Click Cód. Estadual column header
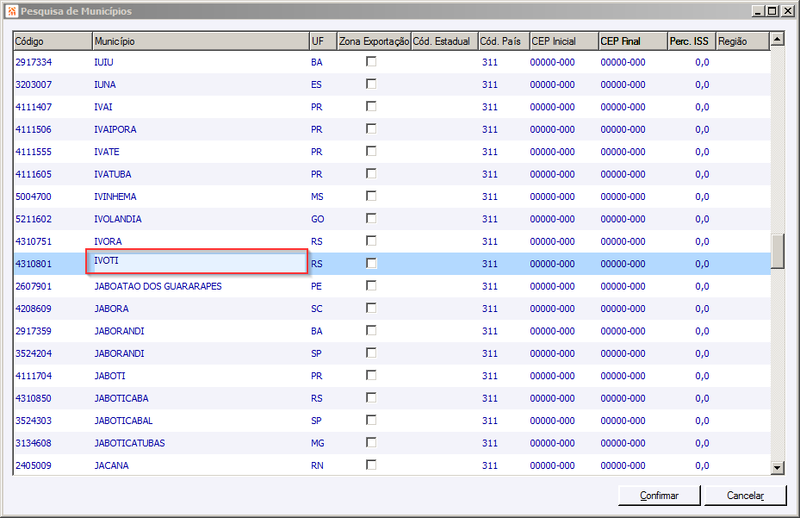This screenshot has width=800, height=518. coord(444,41)
